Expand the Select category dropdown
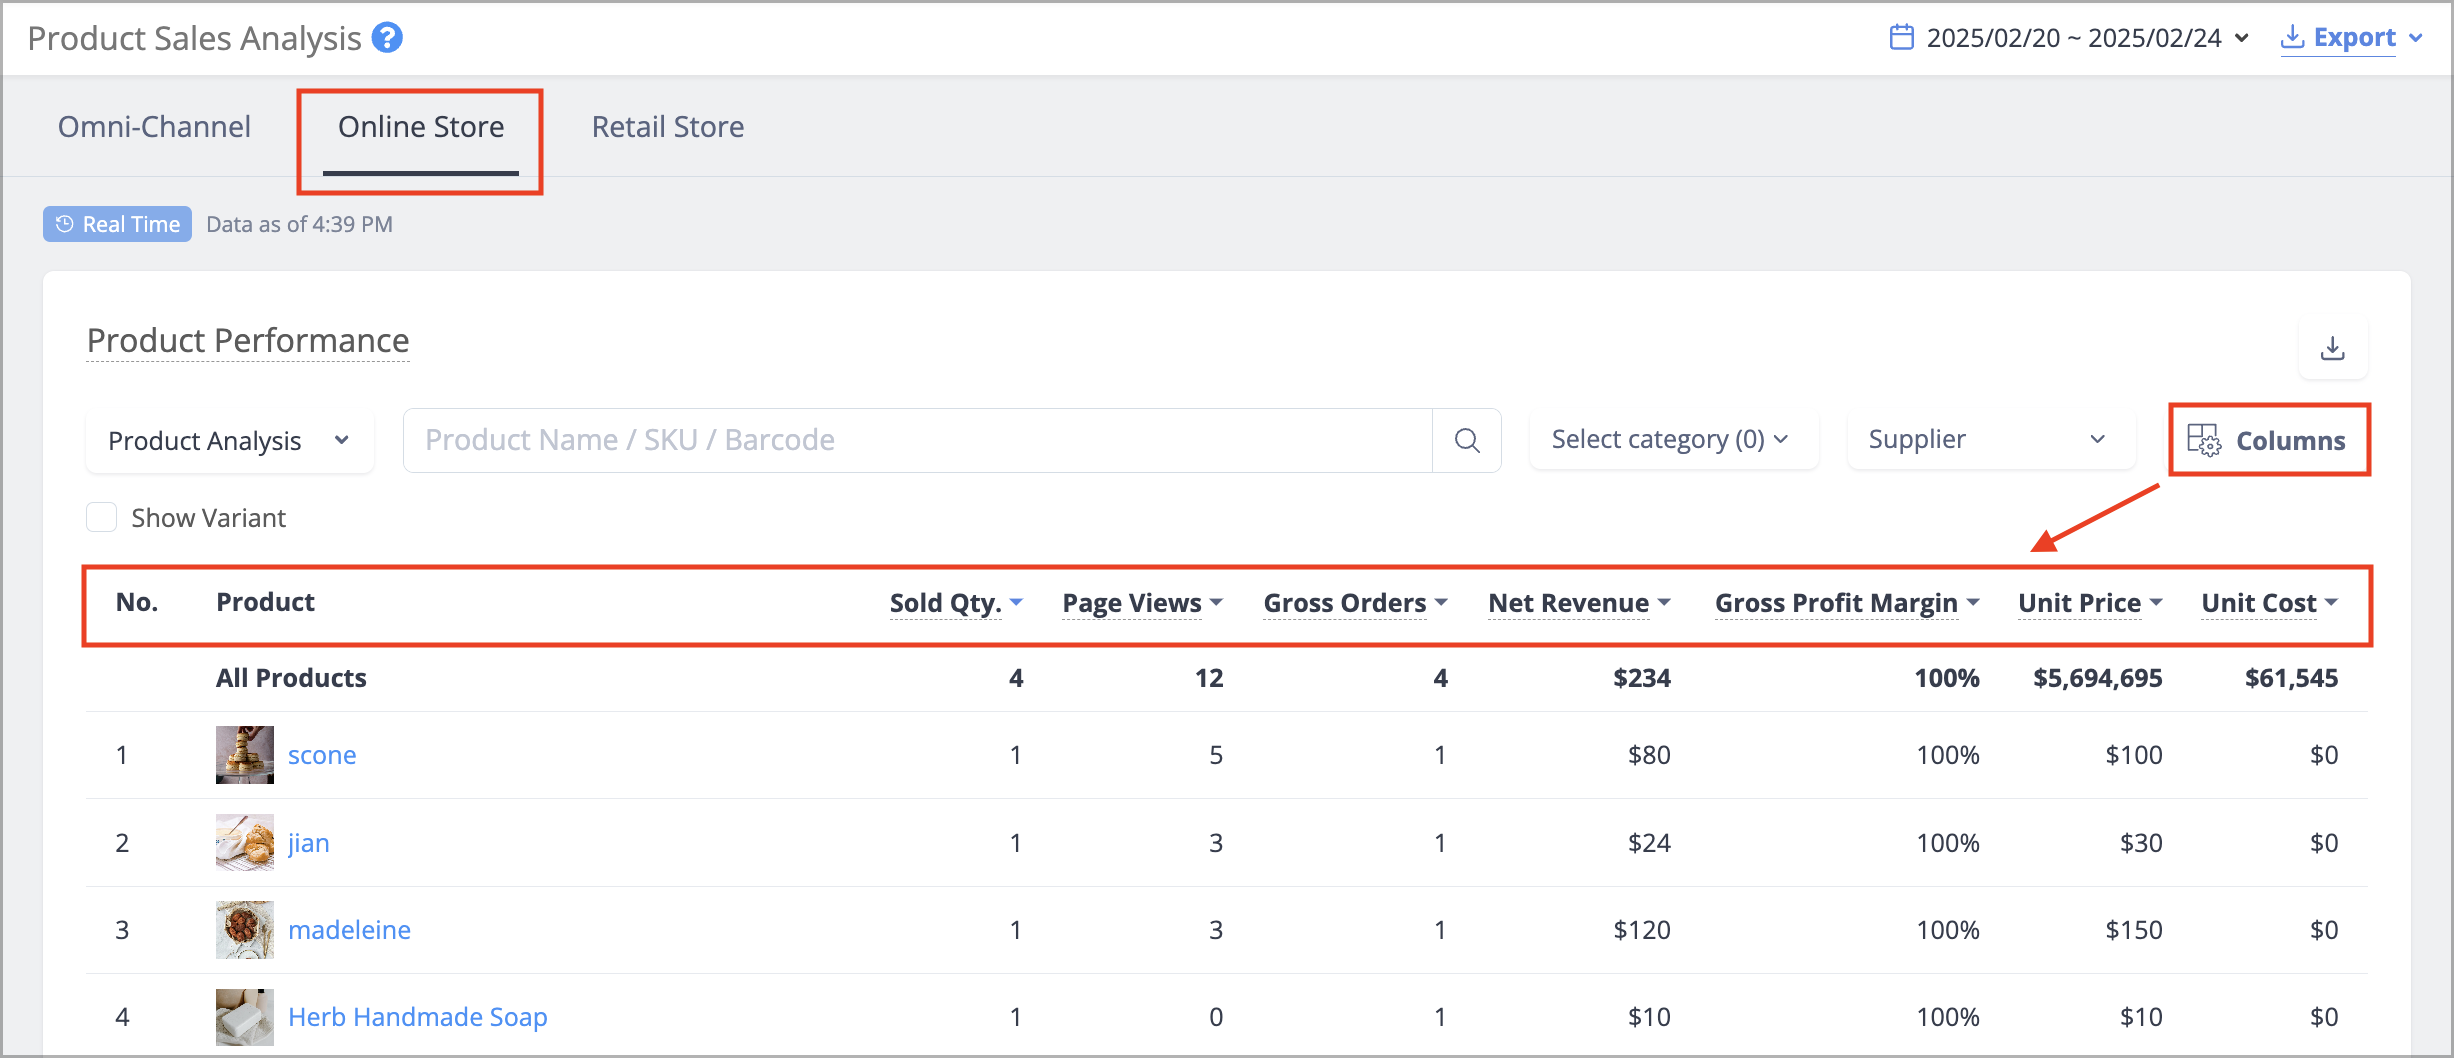2454x1058 pixels. [1673, 440]
